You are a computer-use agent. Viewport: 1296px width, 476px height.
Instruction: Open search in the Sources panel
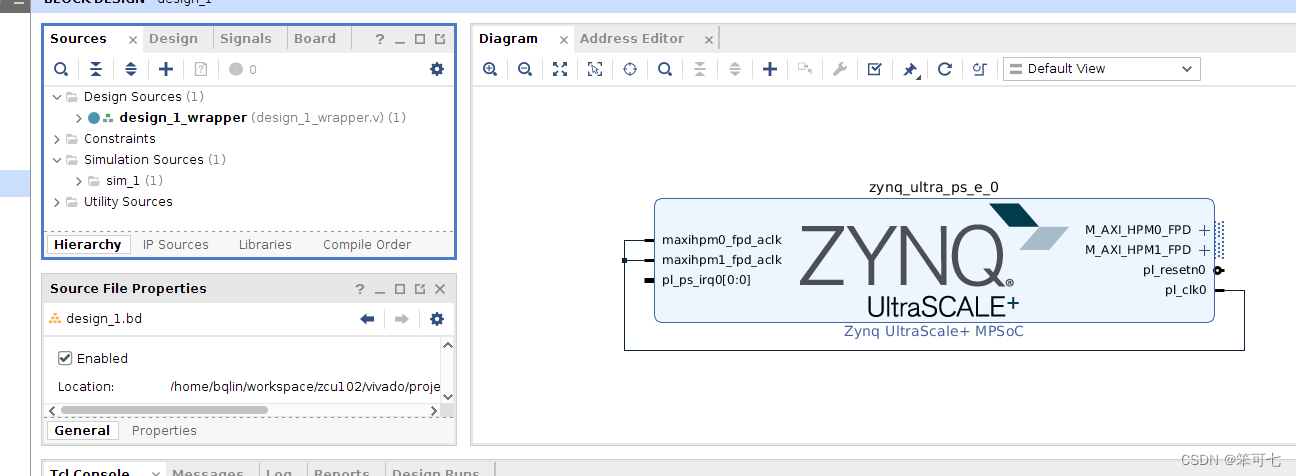click(x=61, y=69)
